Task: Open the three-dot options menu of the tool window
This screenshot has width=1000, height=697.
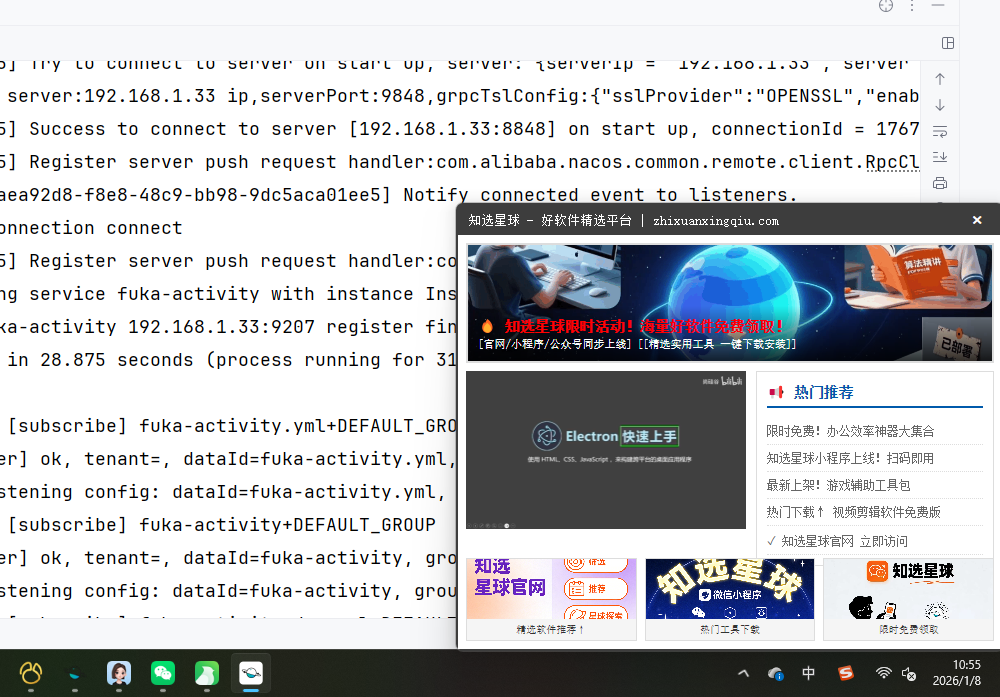Action: (912, 6)
